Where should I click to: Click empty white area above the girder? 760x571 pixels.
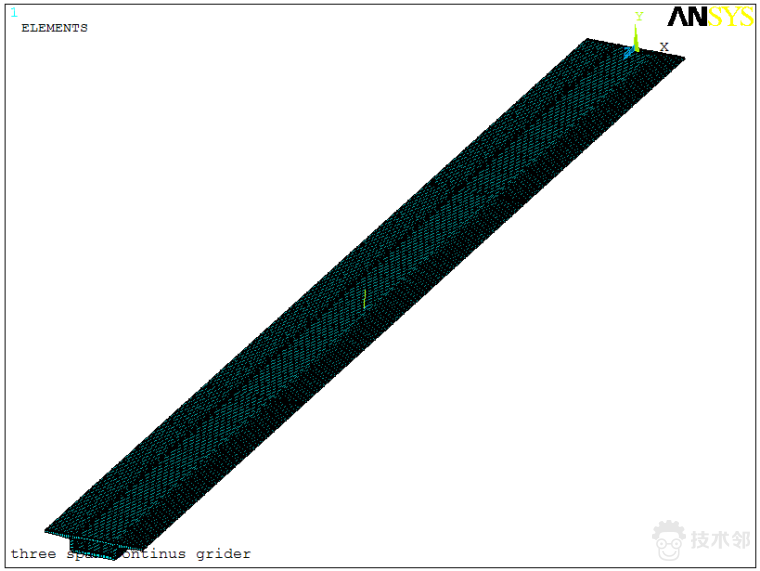250,150
